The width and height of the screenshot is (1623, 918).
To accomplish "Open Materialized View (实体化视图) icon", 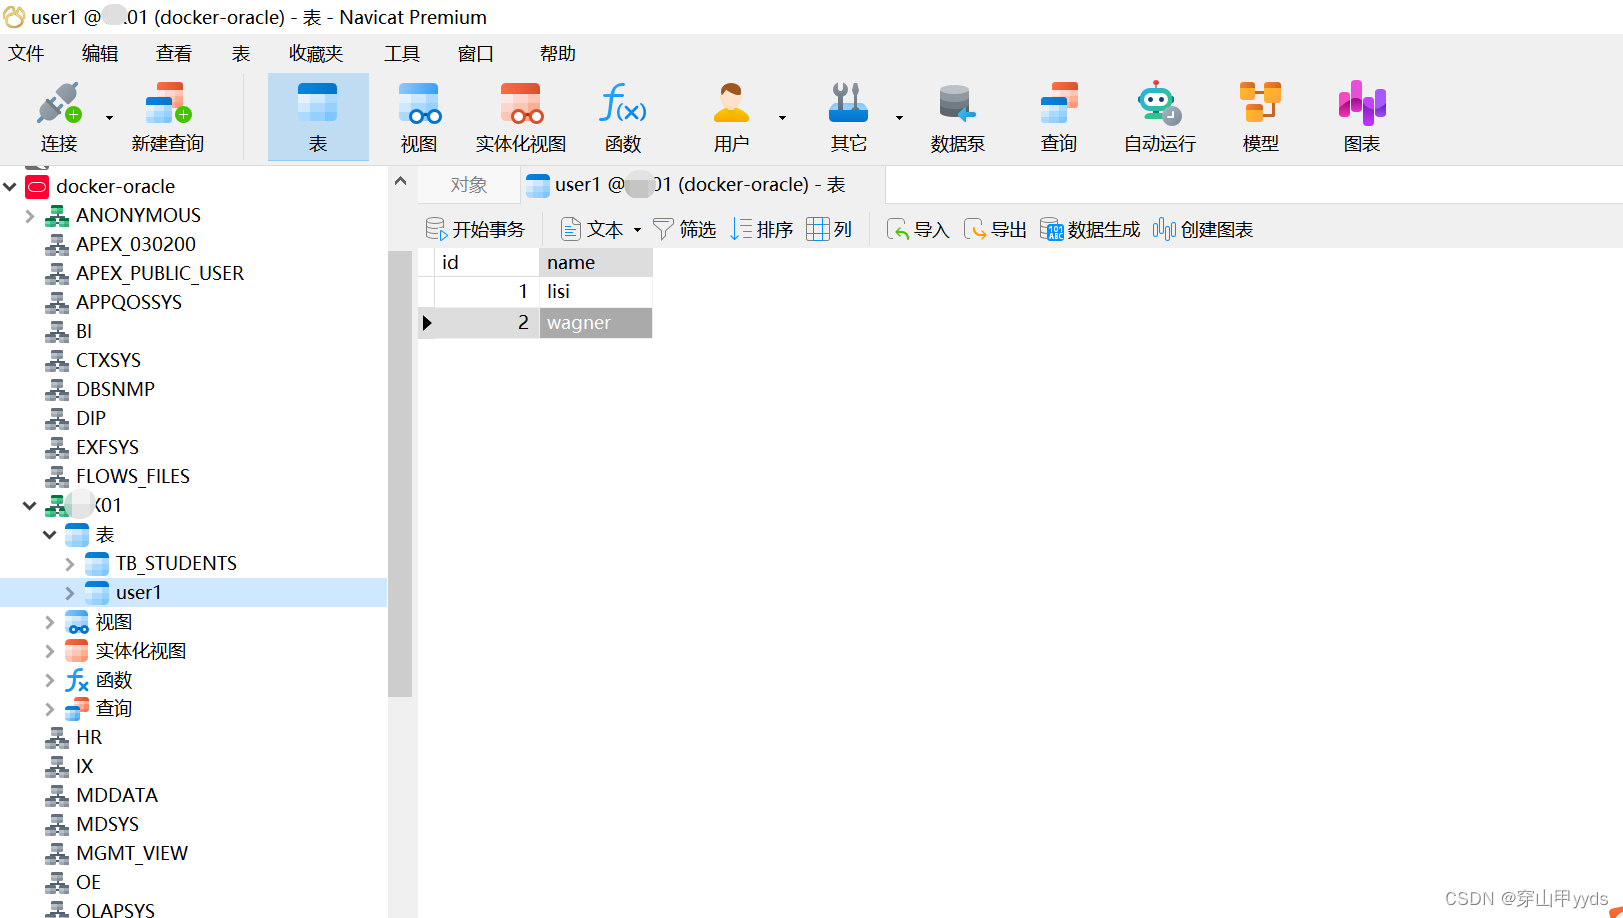I will (521, 117).
